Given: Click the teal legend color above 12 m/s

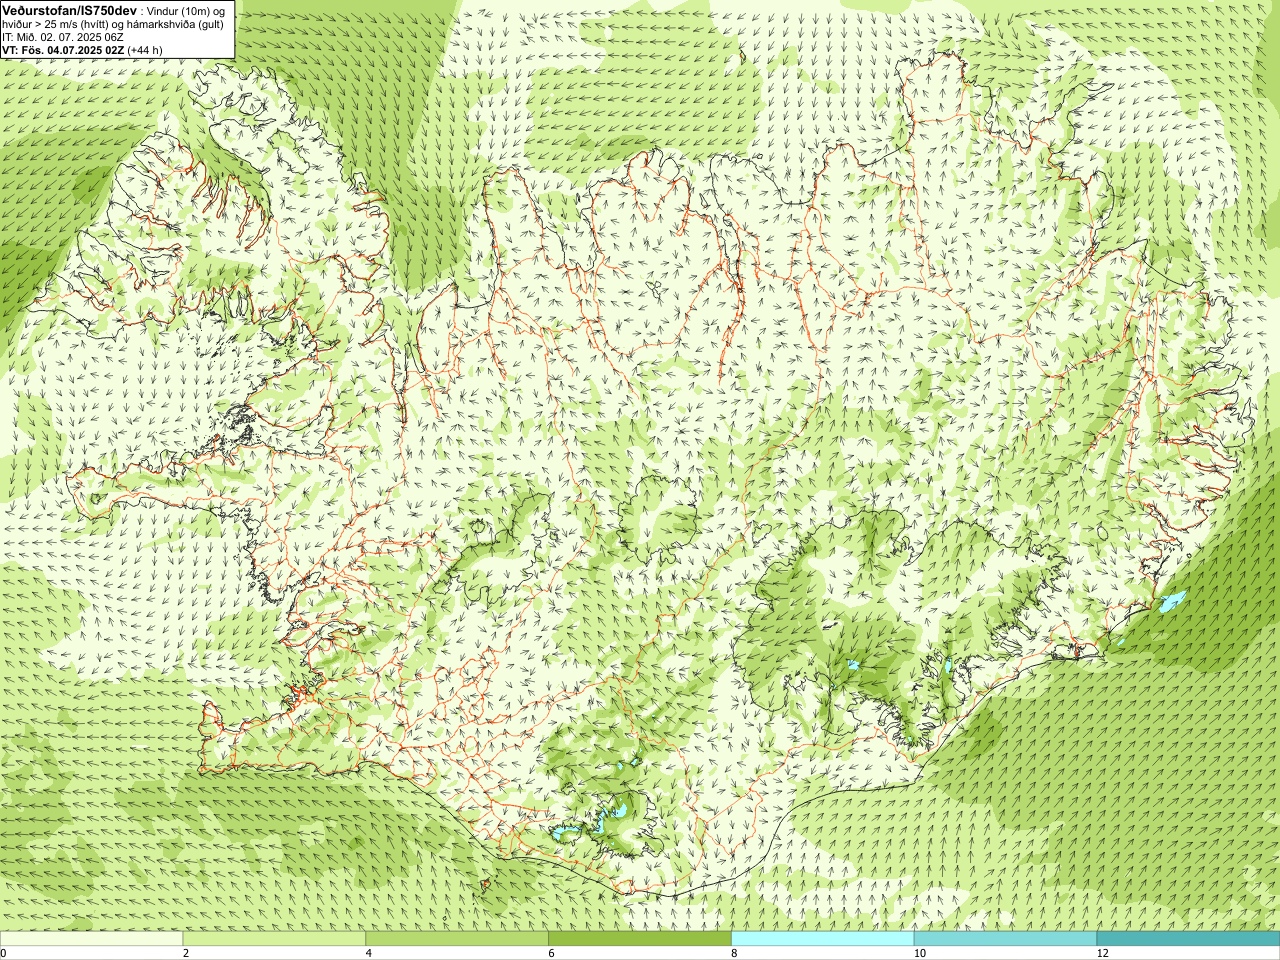Looking at the screenshot, I should pos(1188,939).
